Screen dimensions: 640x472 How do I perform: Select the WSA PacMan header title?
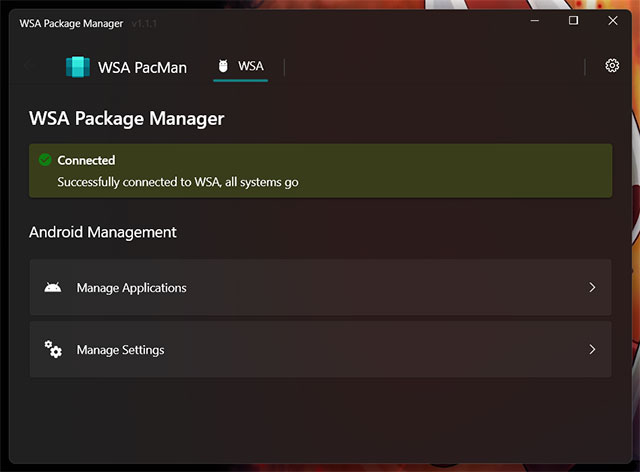point(142,68)
